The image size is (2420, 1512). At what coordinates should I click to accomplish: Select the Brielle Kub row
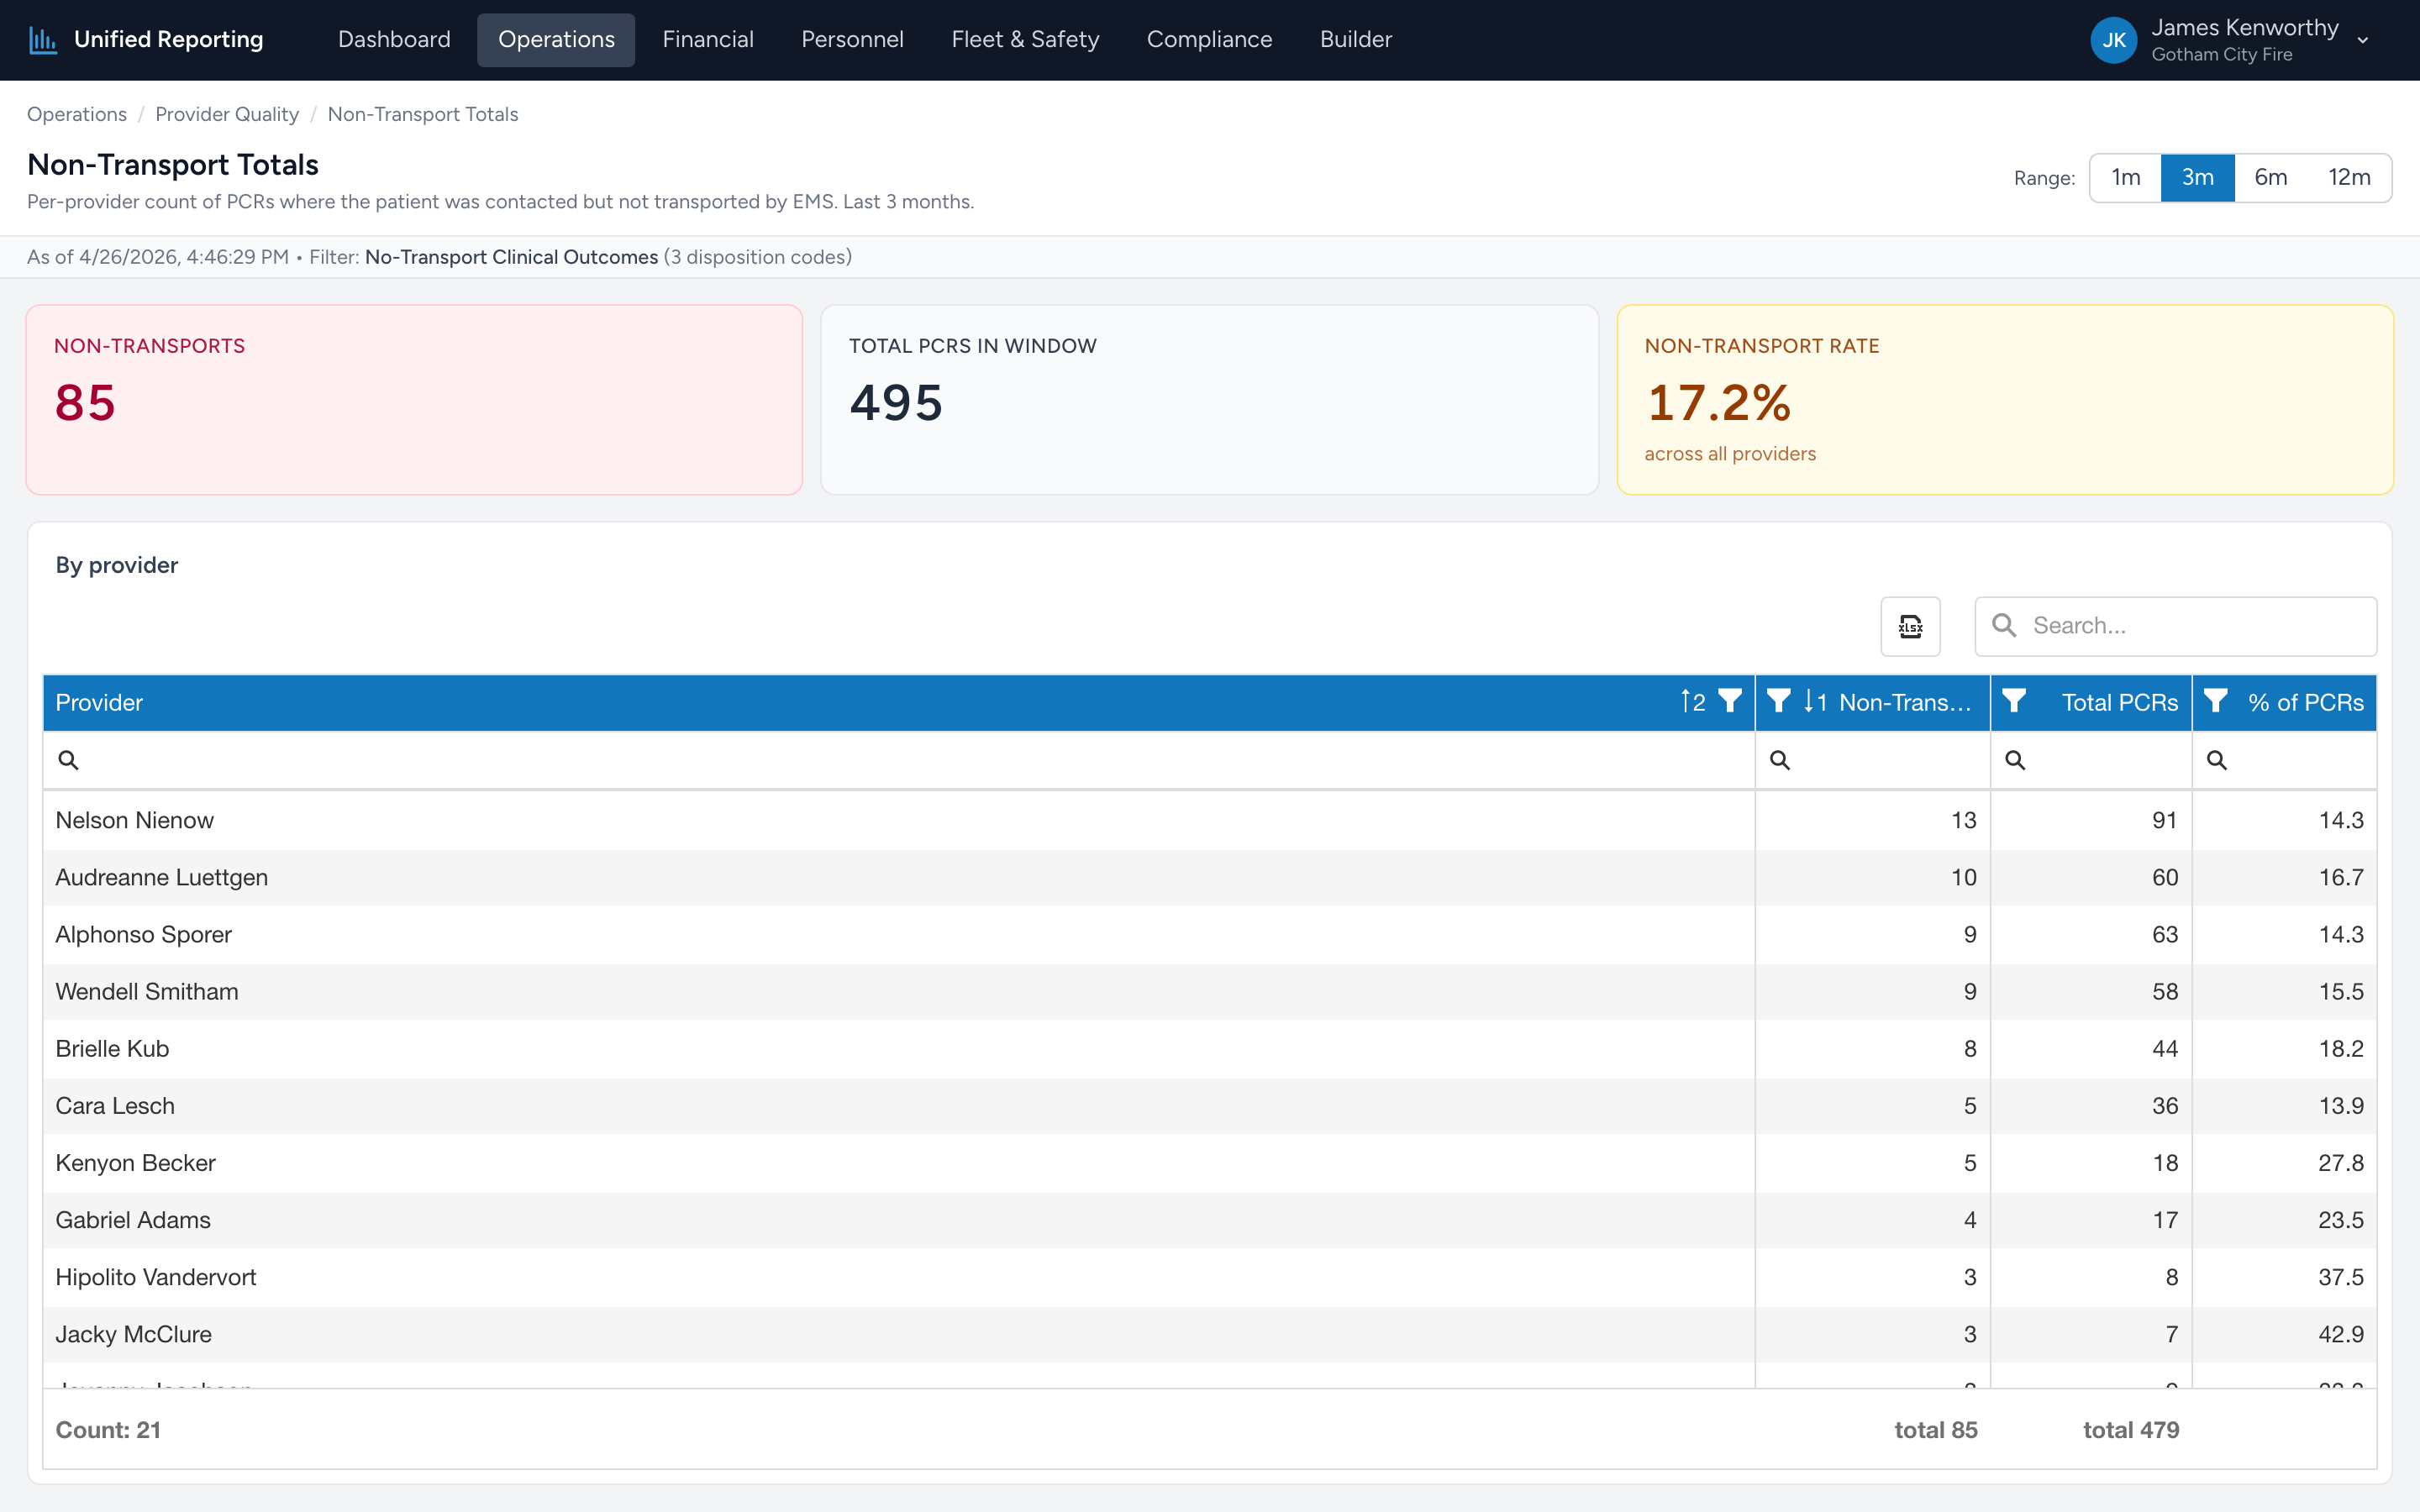tap(1209, 1048)
